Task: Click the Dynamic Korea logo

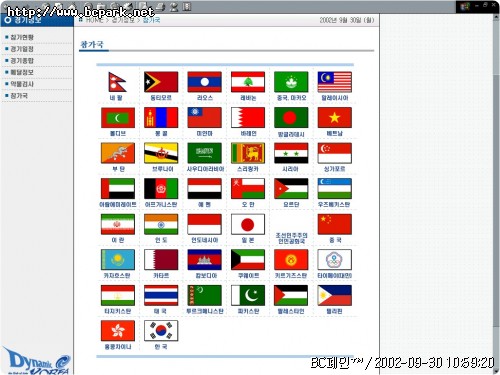Action: pos(37,361)
